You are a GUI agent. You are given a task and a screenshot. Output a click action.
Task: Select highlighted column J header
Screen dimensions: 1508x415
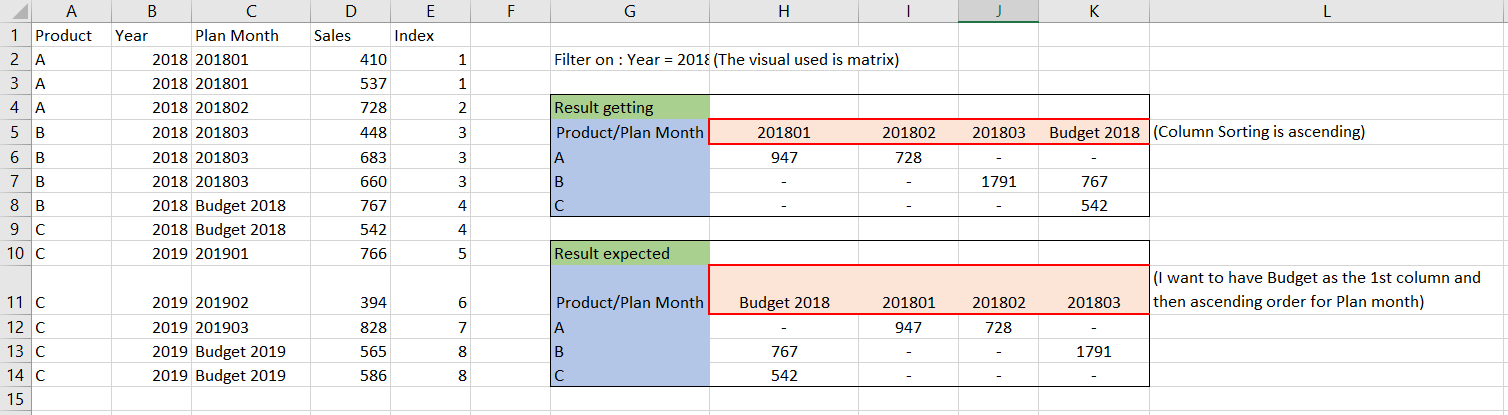pos(998,11)
